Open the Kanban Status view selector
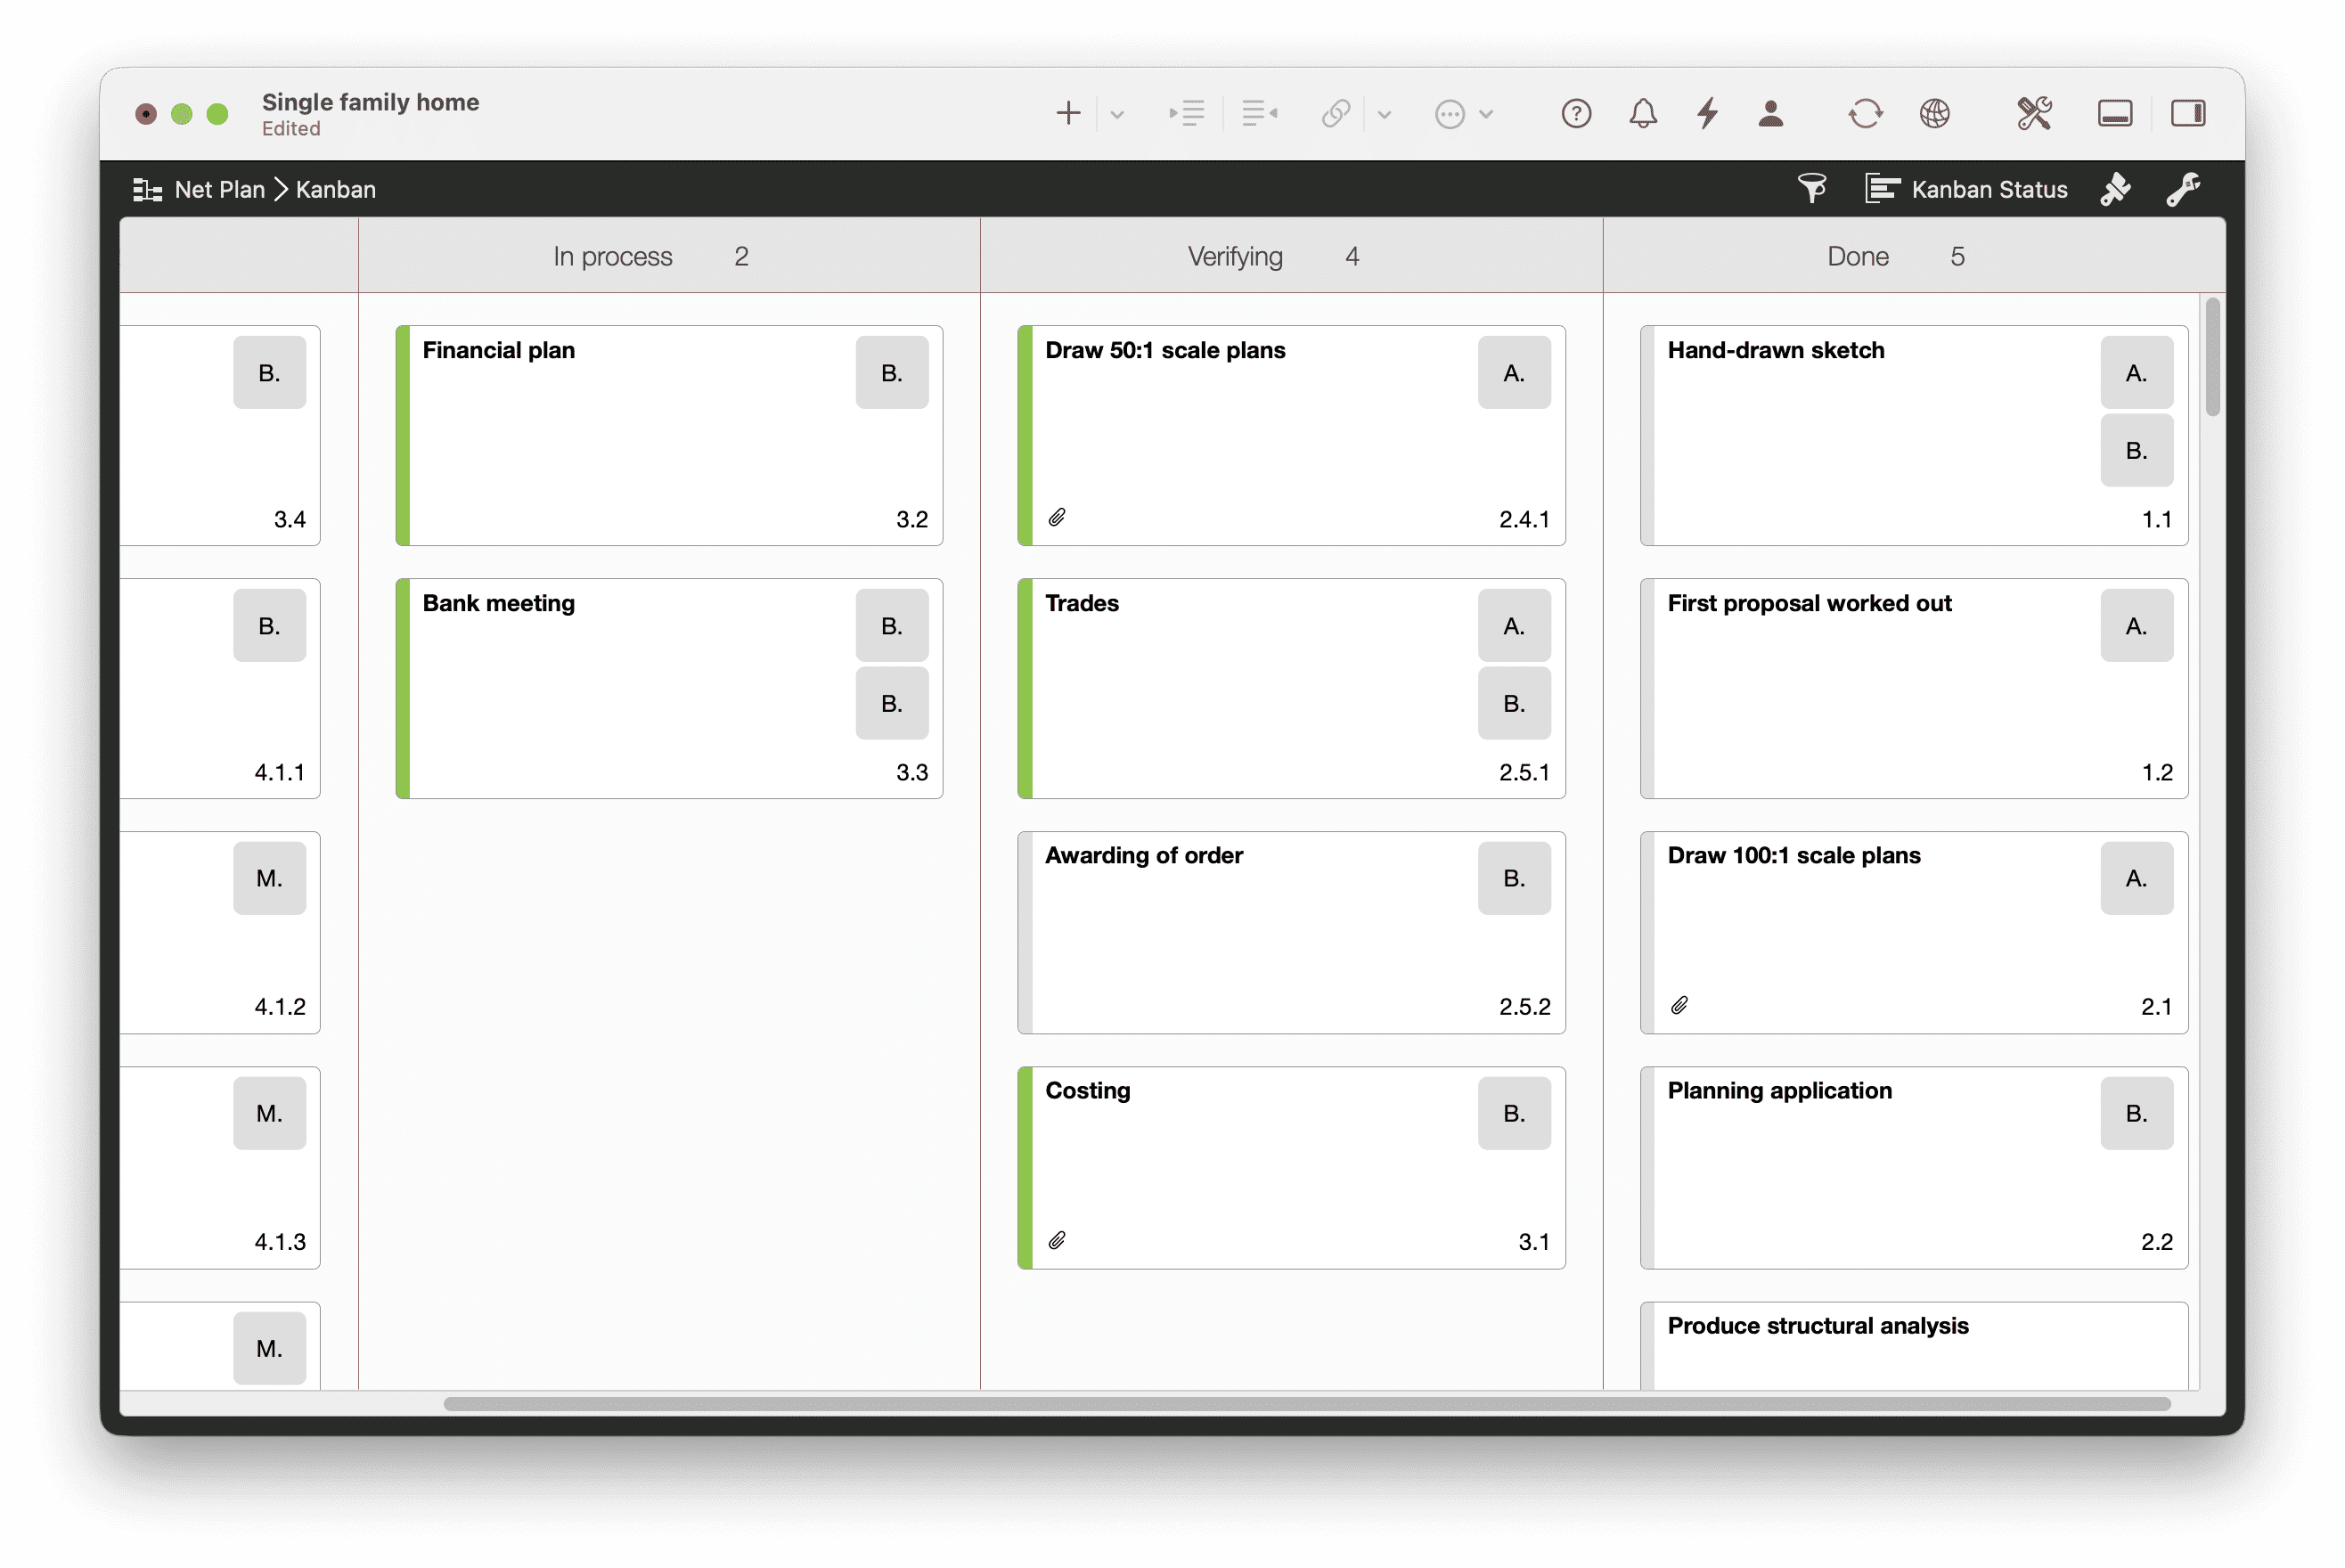 pos(1966,189)
